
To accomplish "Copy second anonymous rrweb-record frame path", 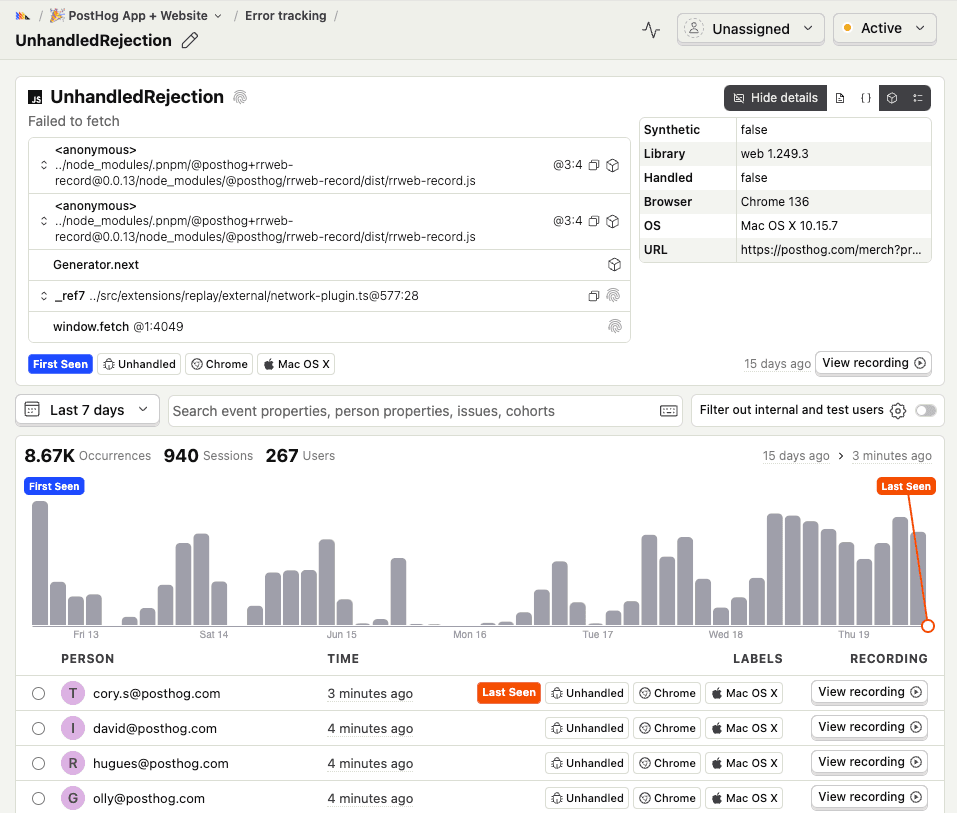I will 594,222.
